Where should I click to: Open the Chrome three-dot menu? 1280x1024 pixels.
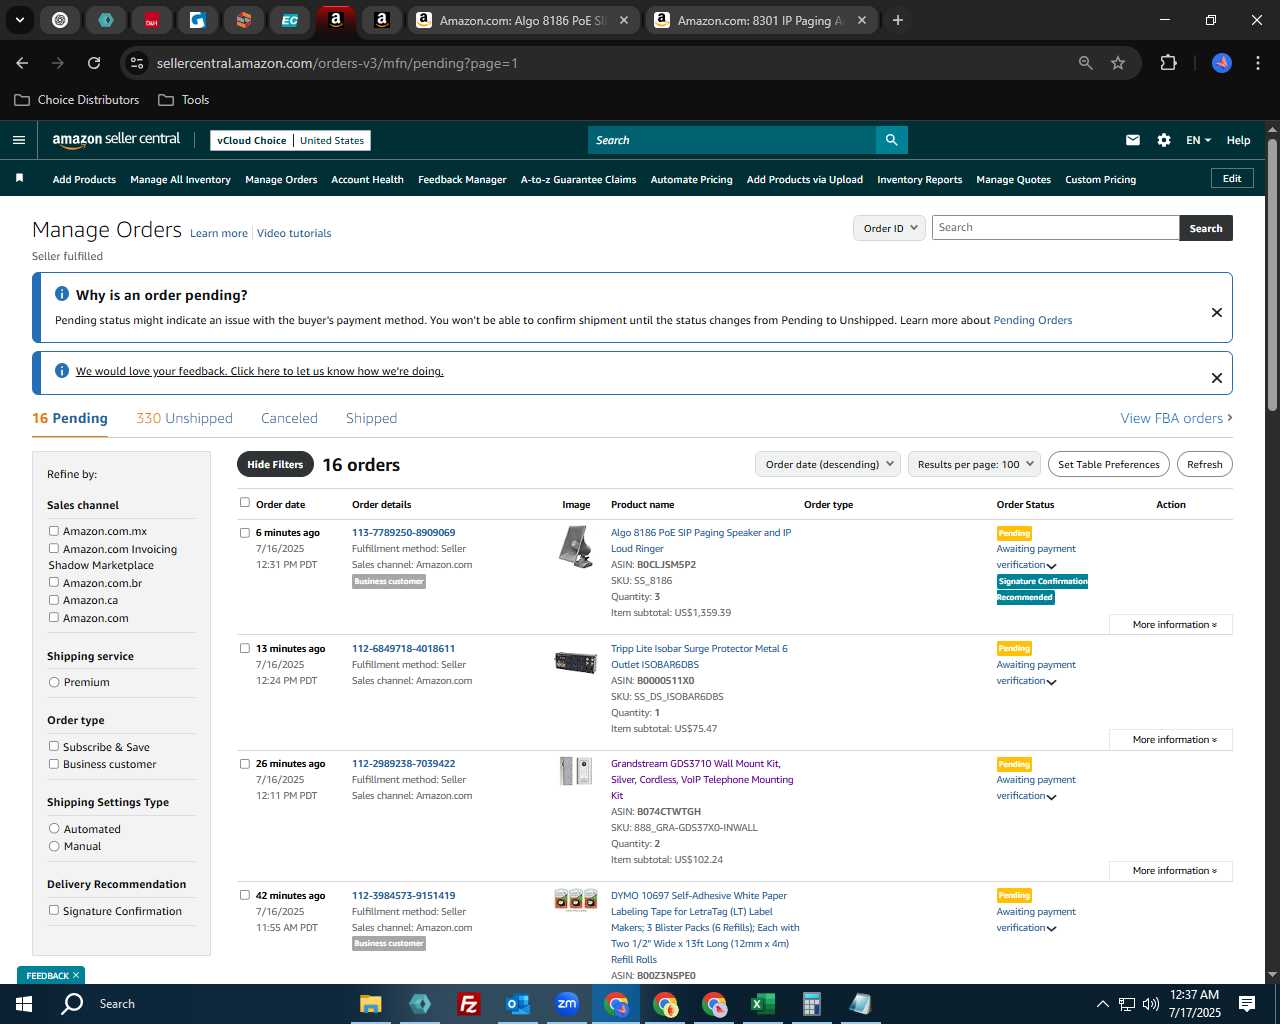[1256, 63]
